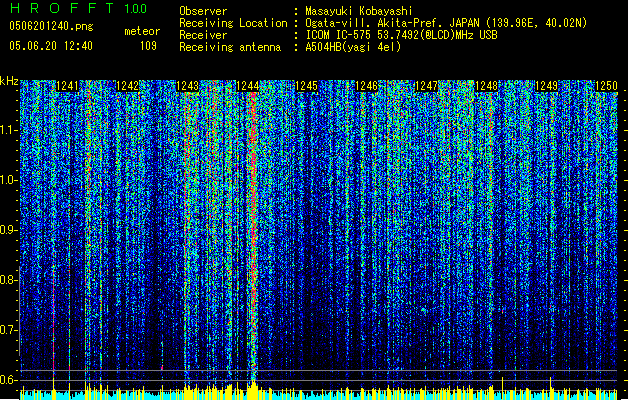Click the 0.8 kHz axis tick label
629x400 pixels.
click(9, 280)
